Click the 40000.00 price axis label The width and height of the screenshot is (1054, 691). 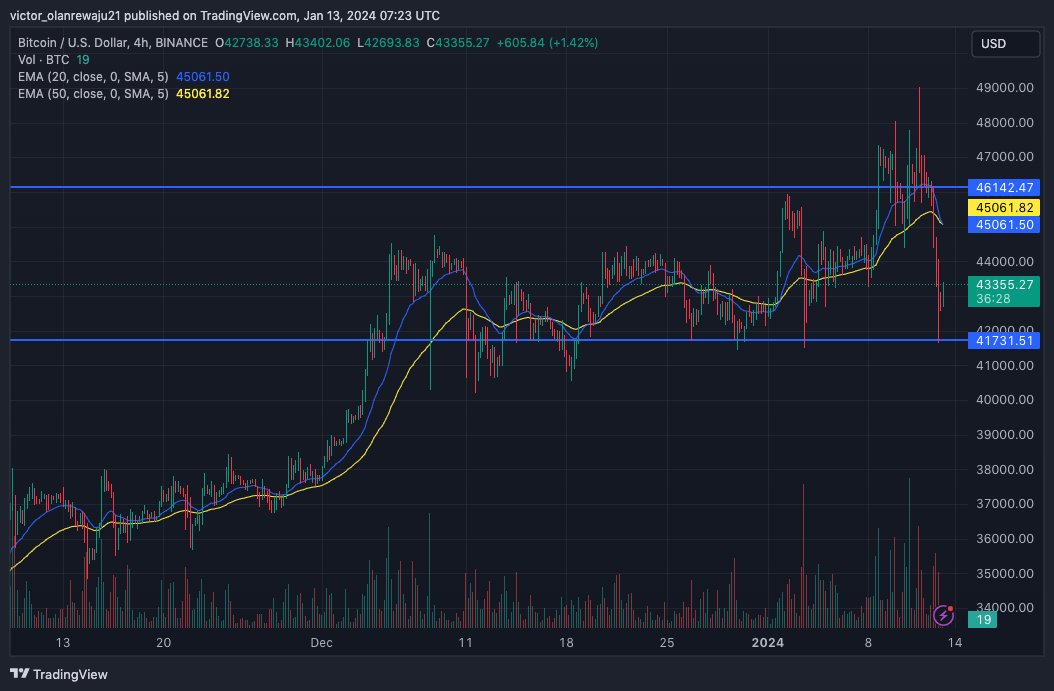pos(1005,399)
